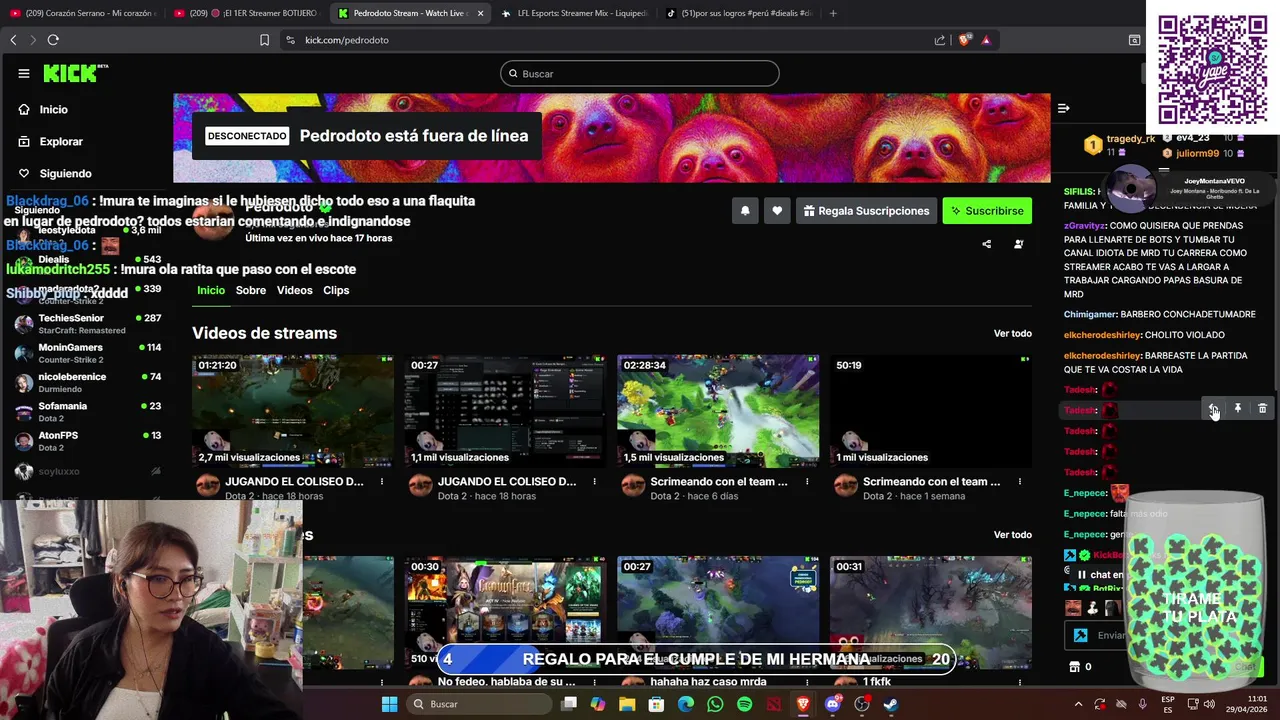
Task: Click the green KICK logo
Action: click(70, 73)
